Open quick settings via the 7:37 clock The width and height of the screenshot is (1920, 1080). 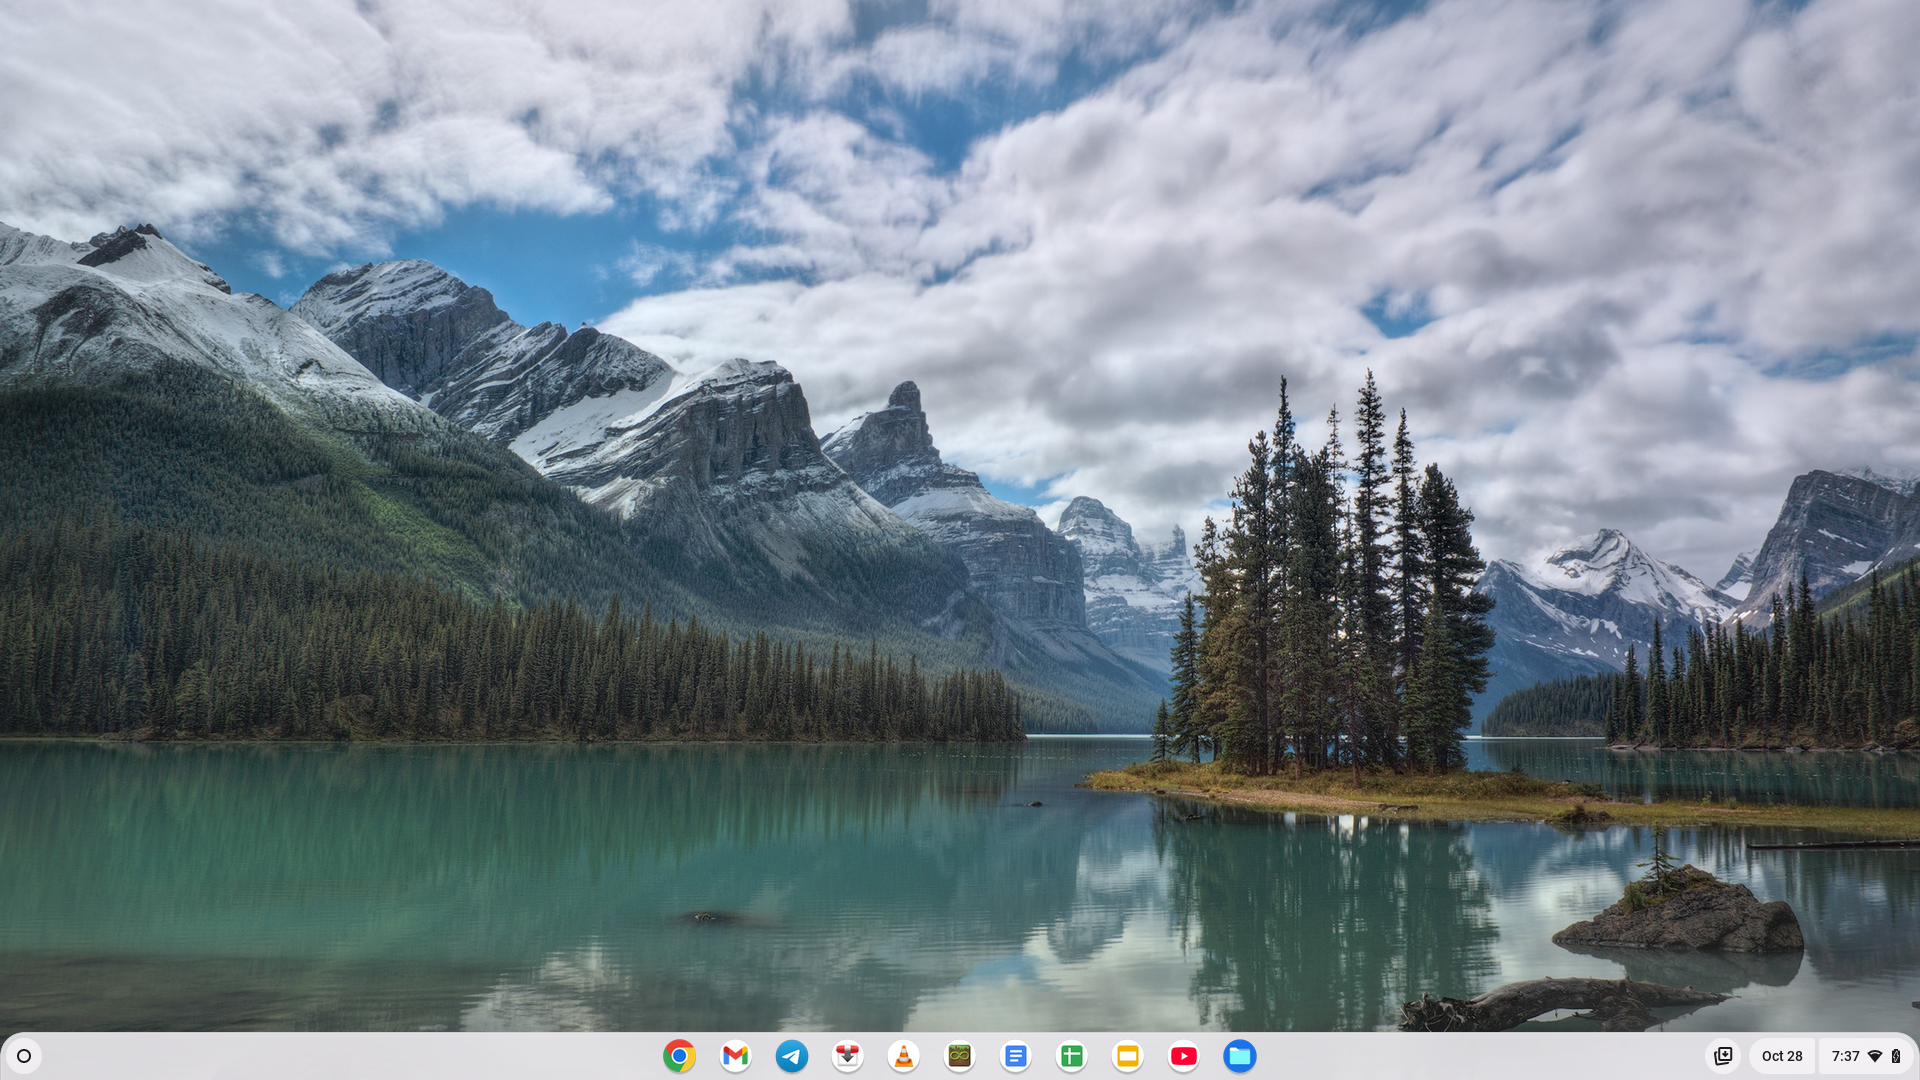[x=1845, y=1056]
